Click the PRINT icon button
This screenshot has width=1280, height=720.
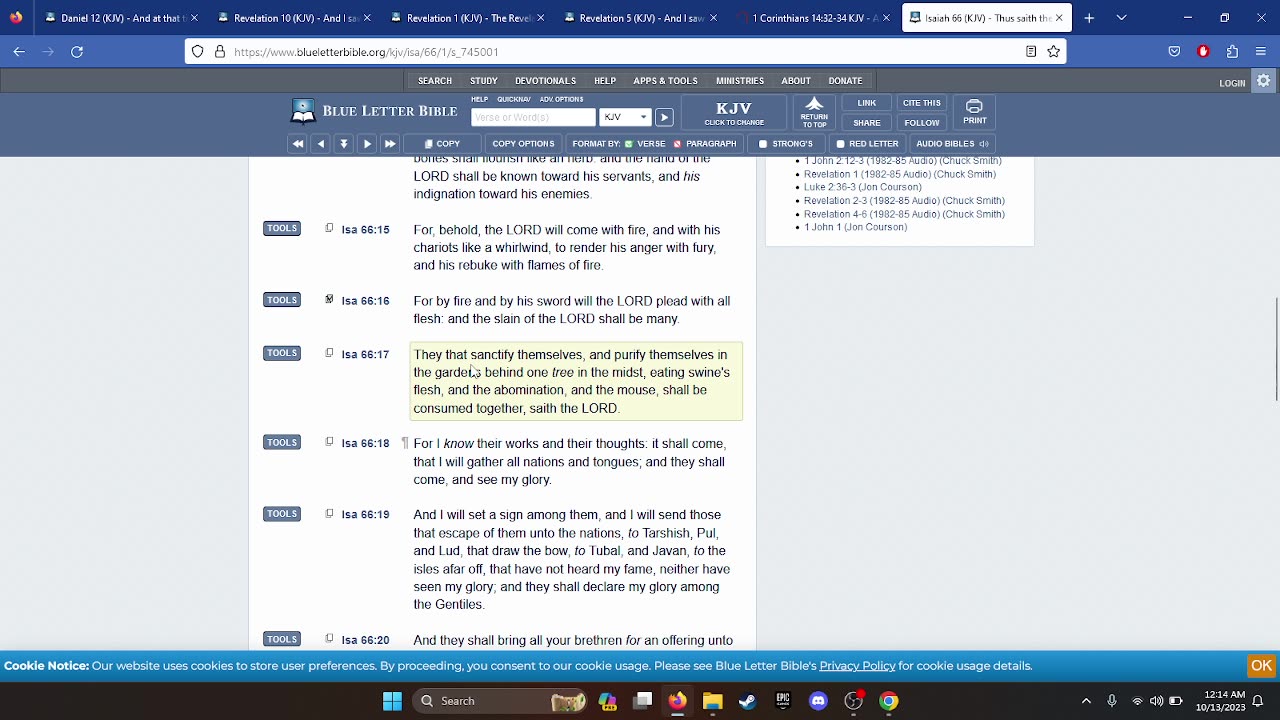975,112
